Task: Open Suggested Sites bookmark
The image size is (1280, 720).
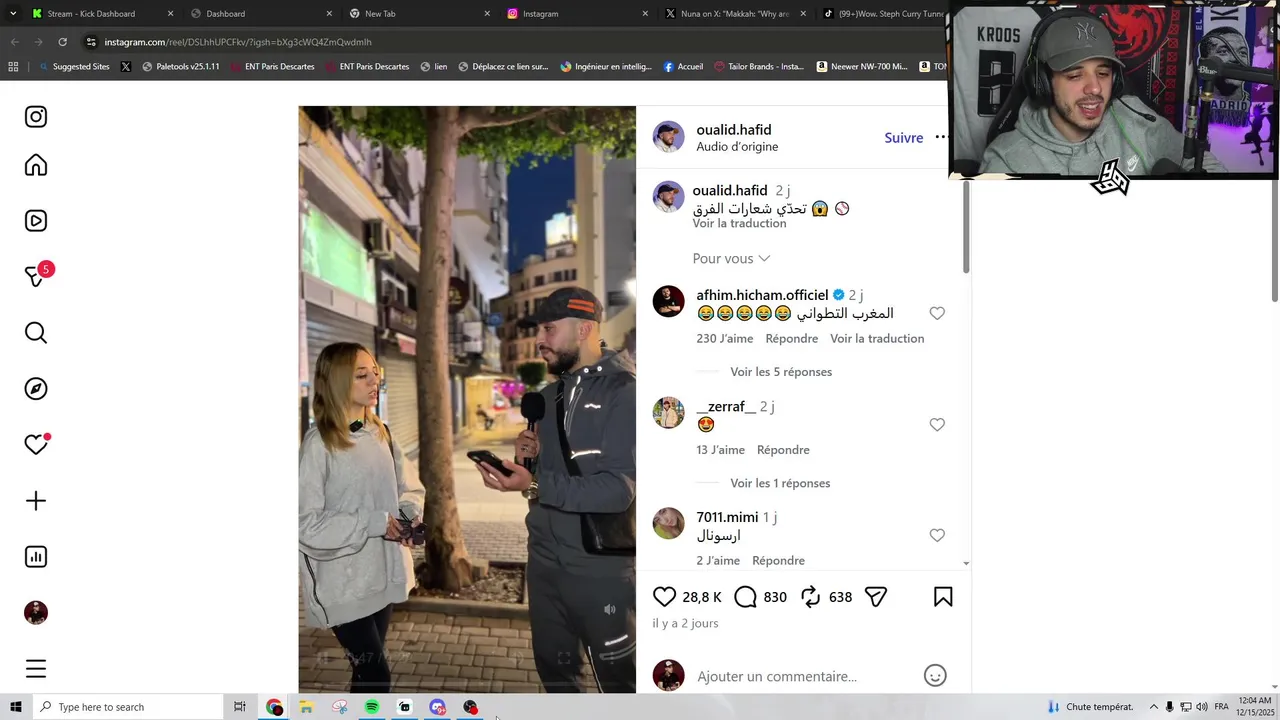Action: click(x=73, y=67)
